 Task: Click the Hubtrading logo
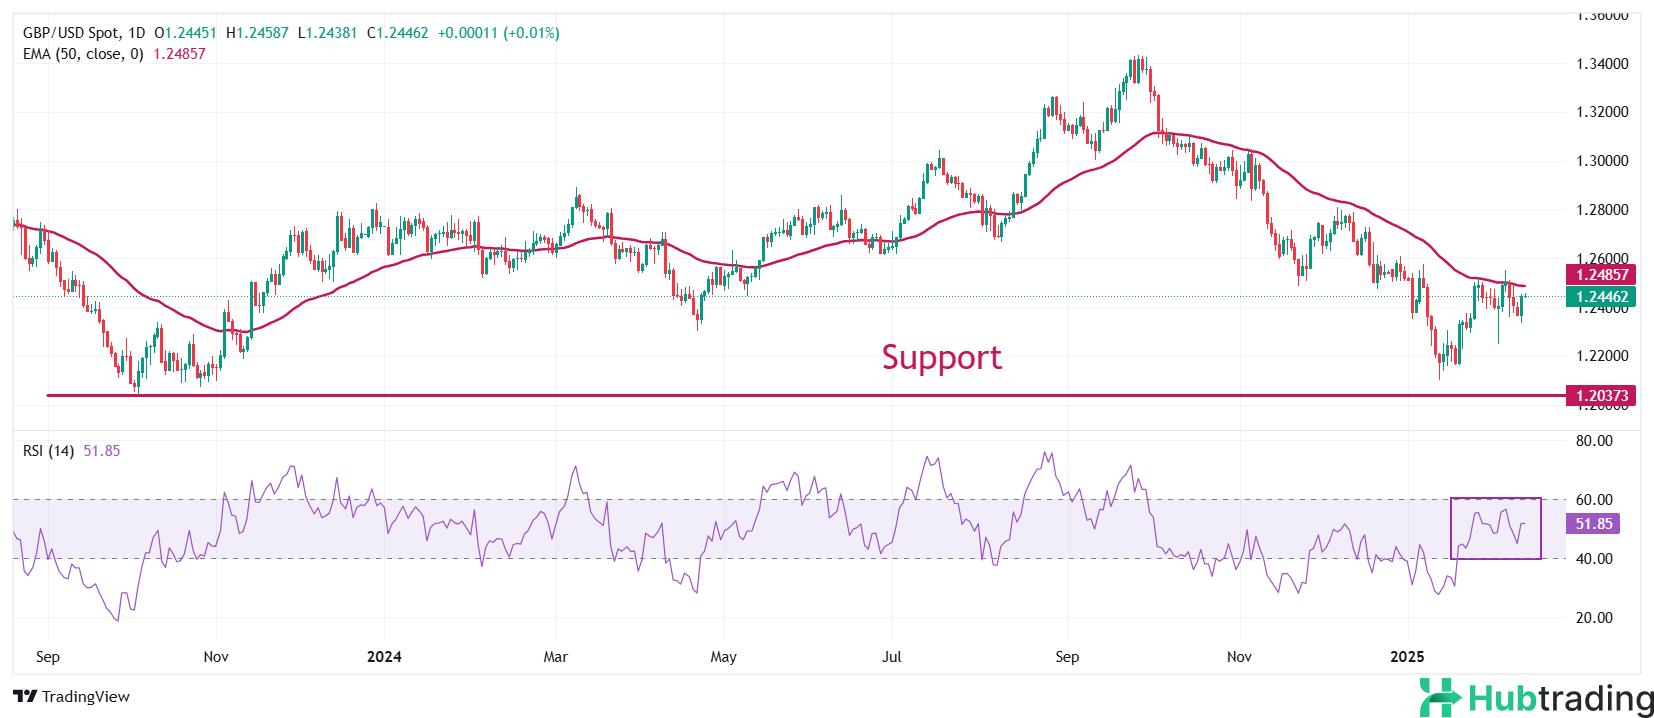pyautogui.click(x=1536, y=697)
